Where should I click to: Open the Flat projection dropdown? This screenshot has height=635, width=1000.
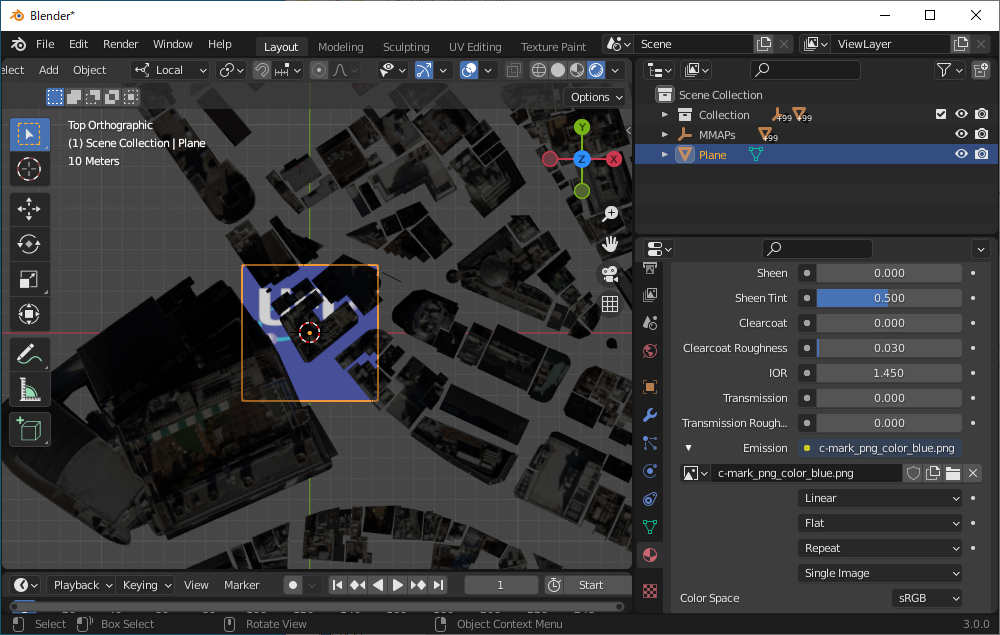point(880,523)
